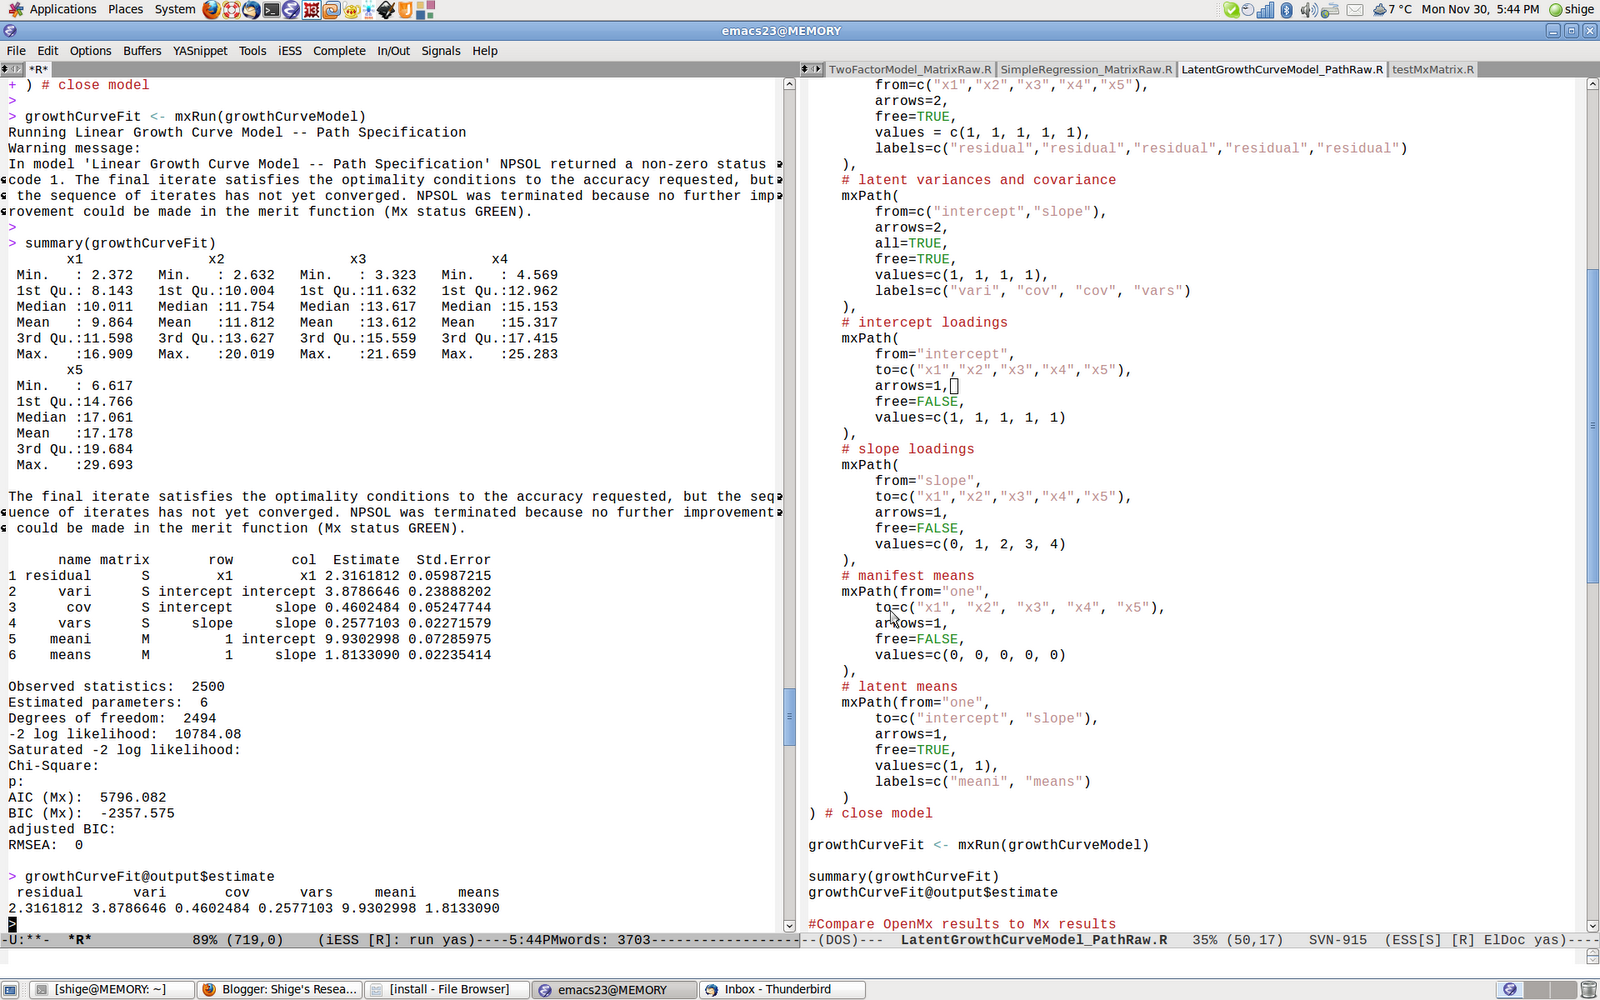1600x1000 pixels.
Task: Click the orange-blue swirl launcher icon
Action: 332,10
